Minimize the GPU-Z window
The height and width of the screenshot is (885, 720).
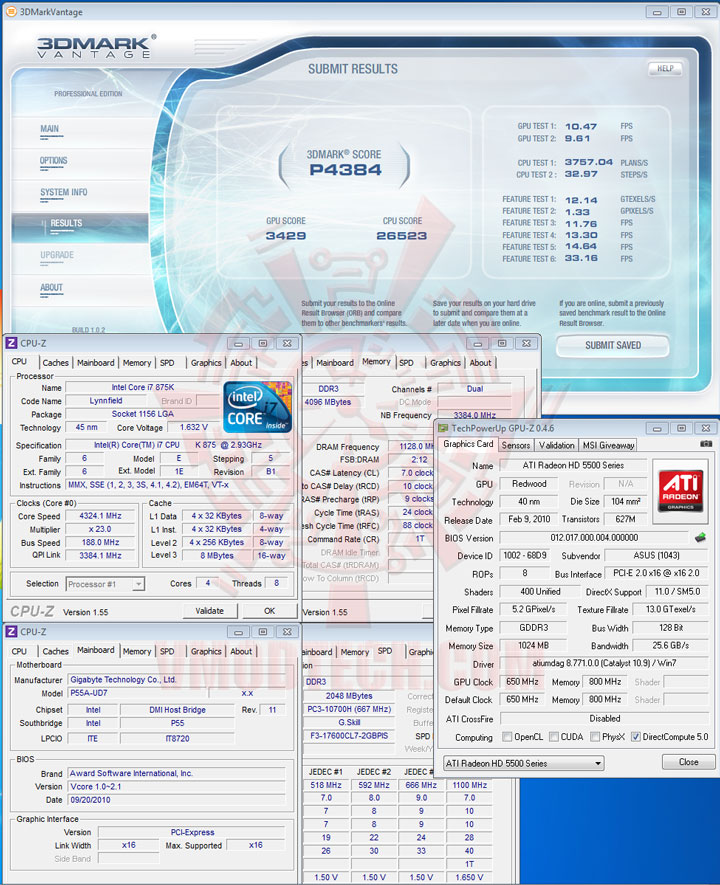[657, 428]
